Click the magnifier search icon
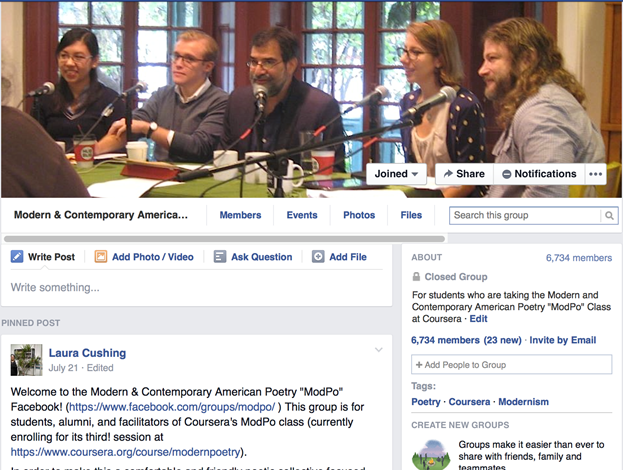The image size is (623, 470). tap(609, 215)
